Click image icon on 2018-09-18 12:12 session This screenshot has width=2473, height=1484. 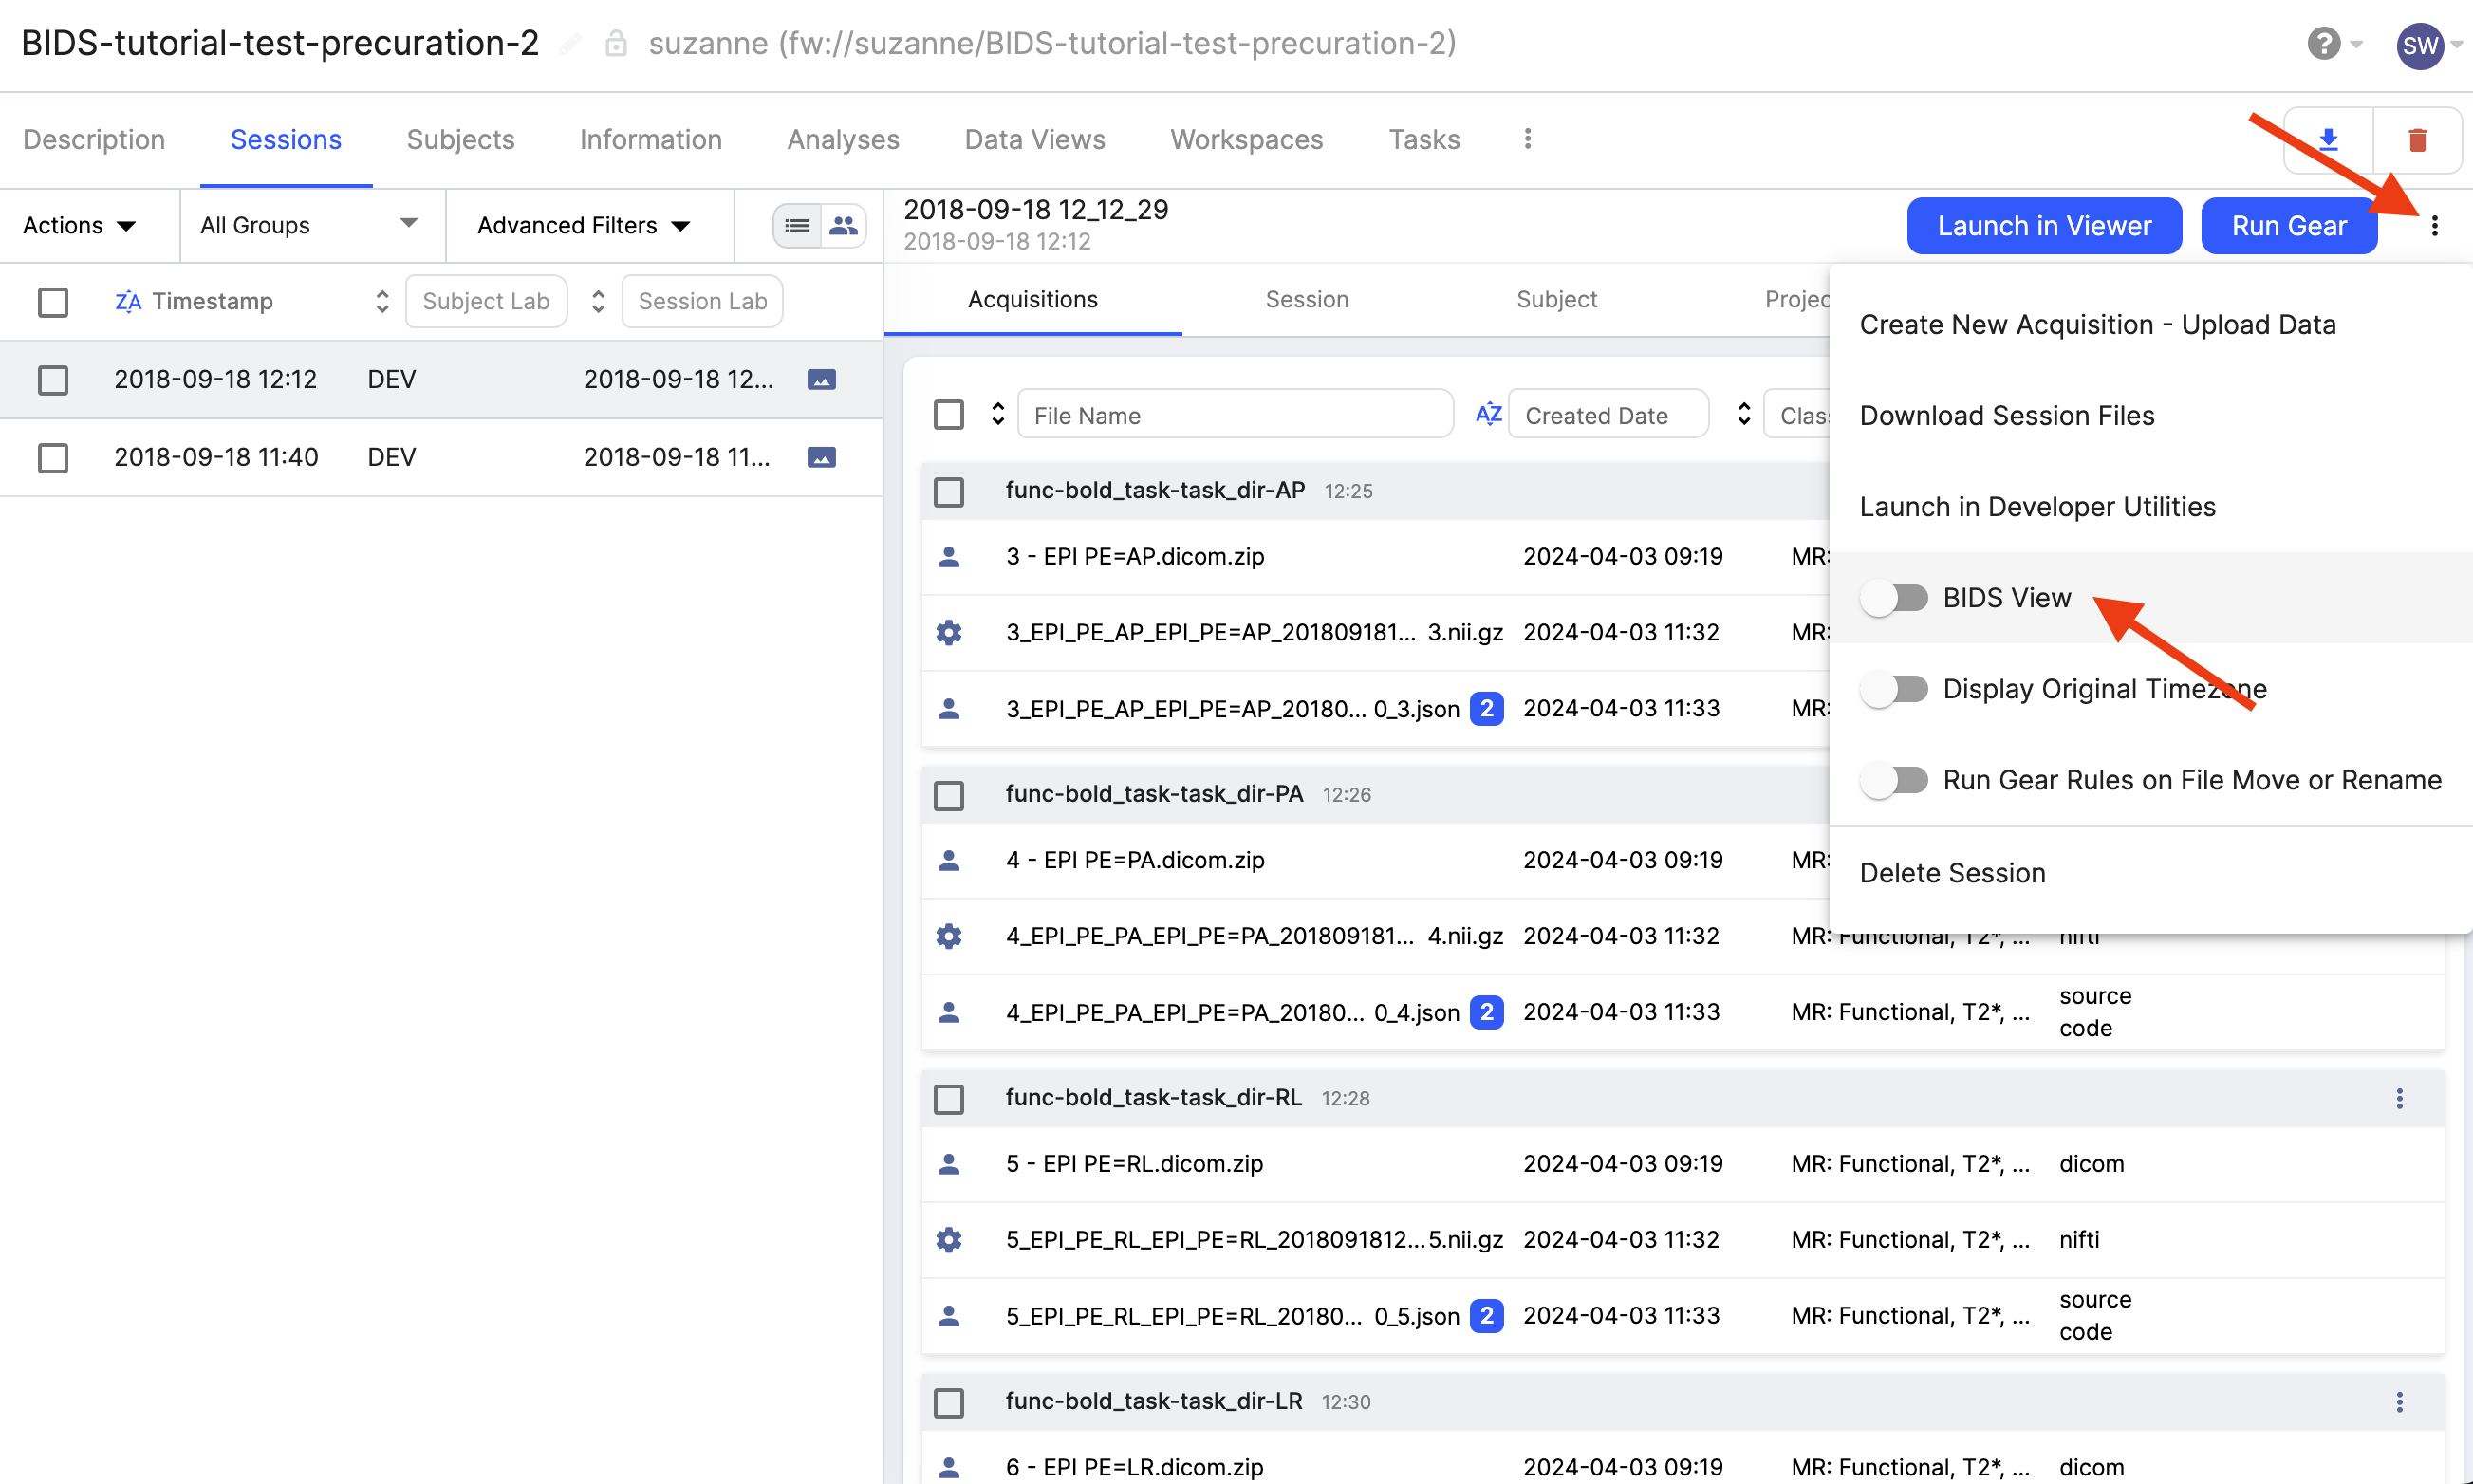coord(821,380)
